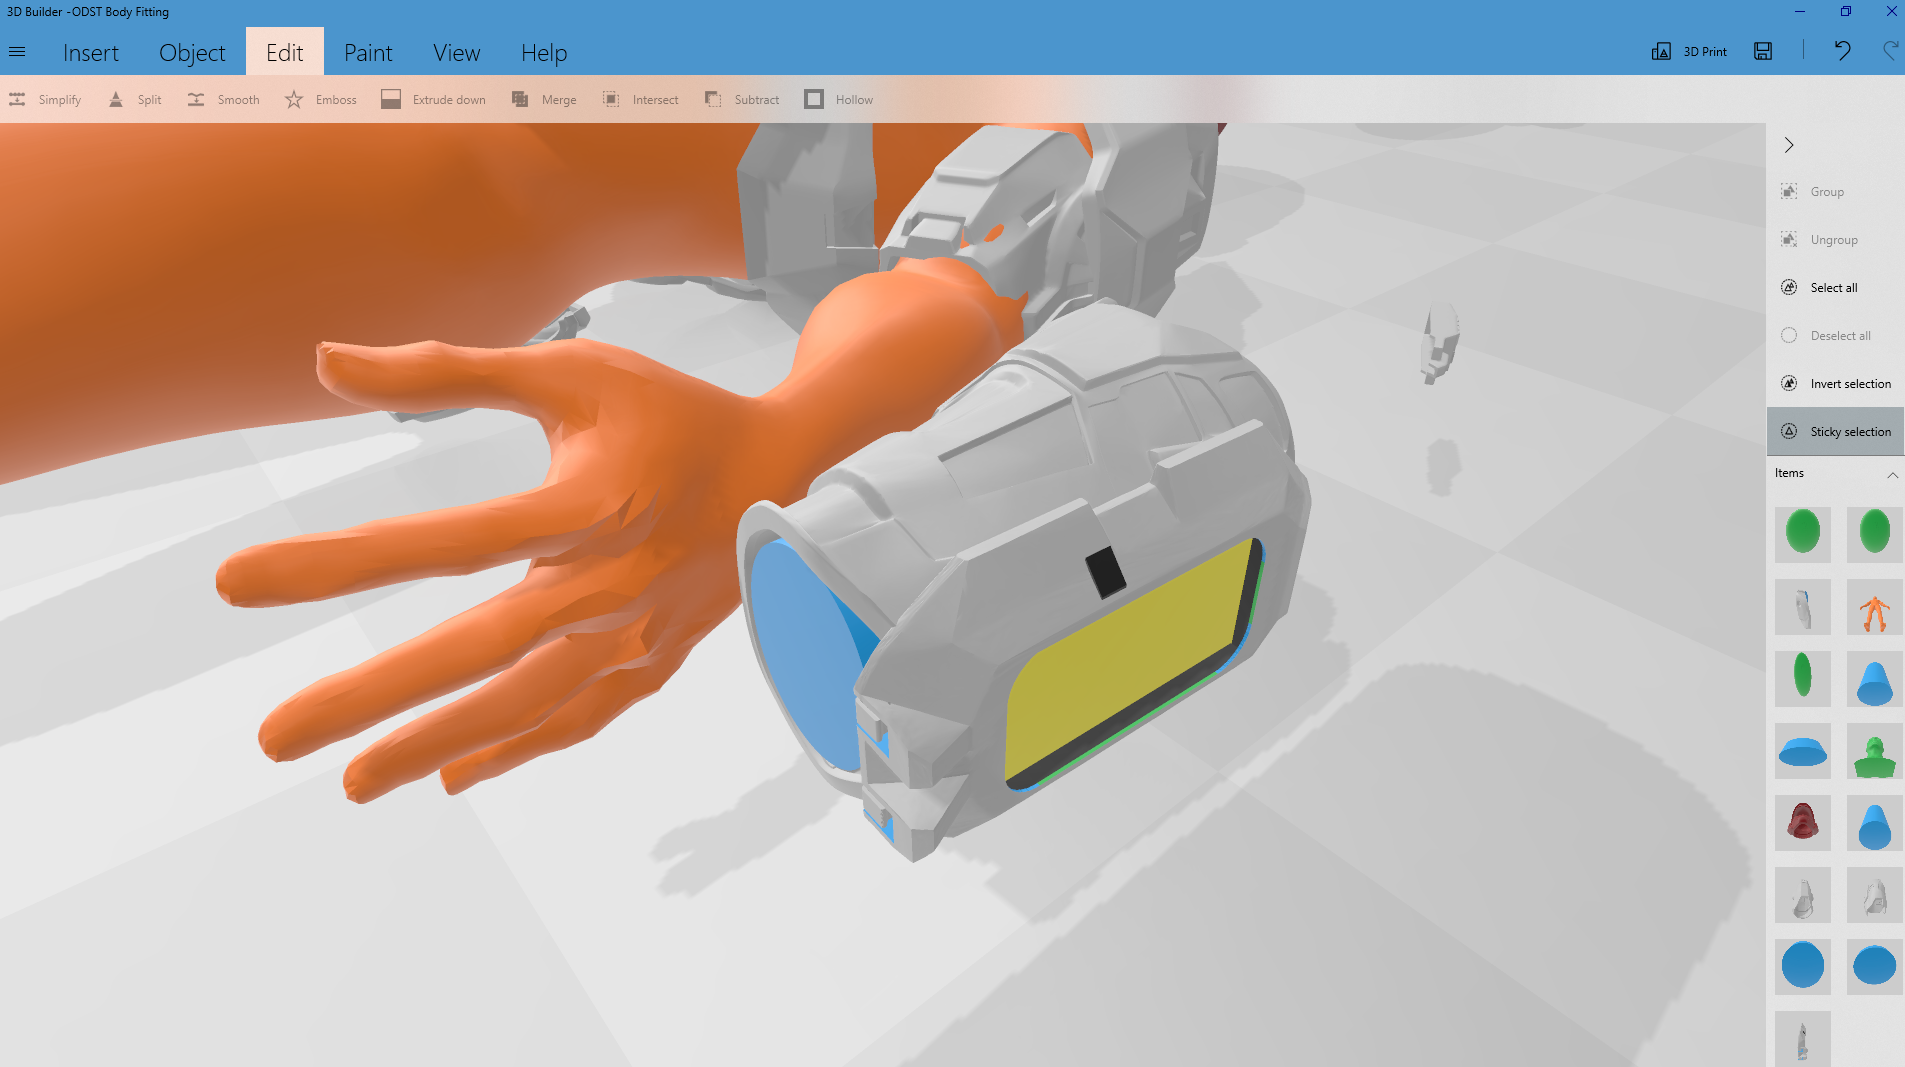Click the Merge tool

[544, 100]
